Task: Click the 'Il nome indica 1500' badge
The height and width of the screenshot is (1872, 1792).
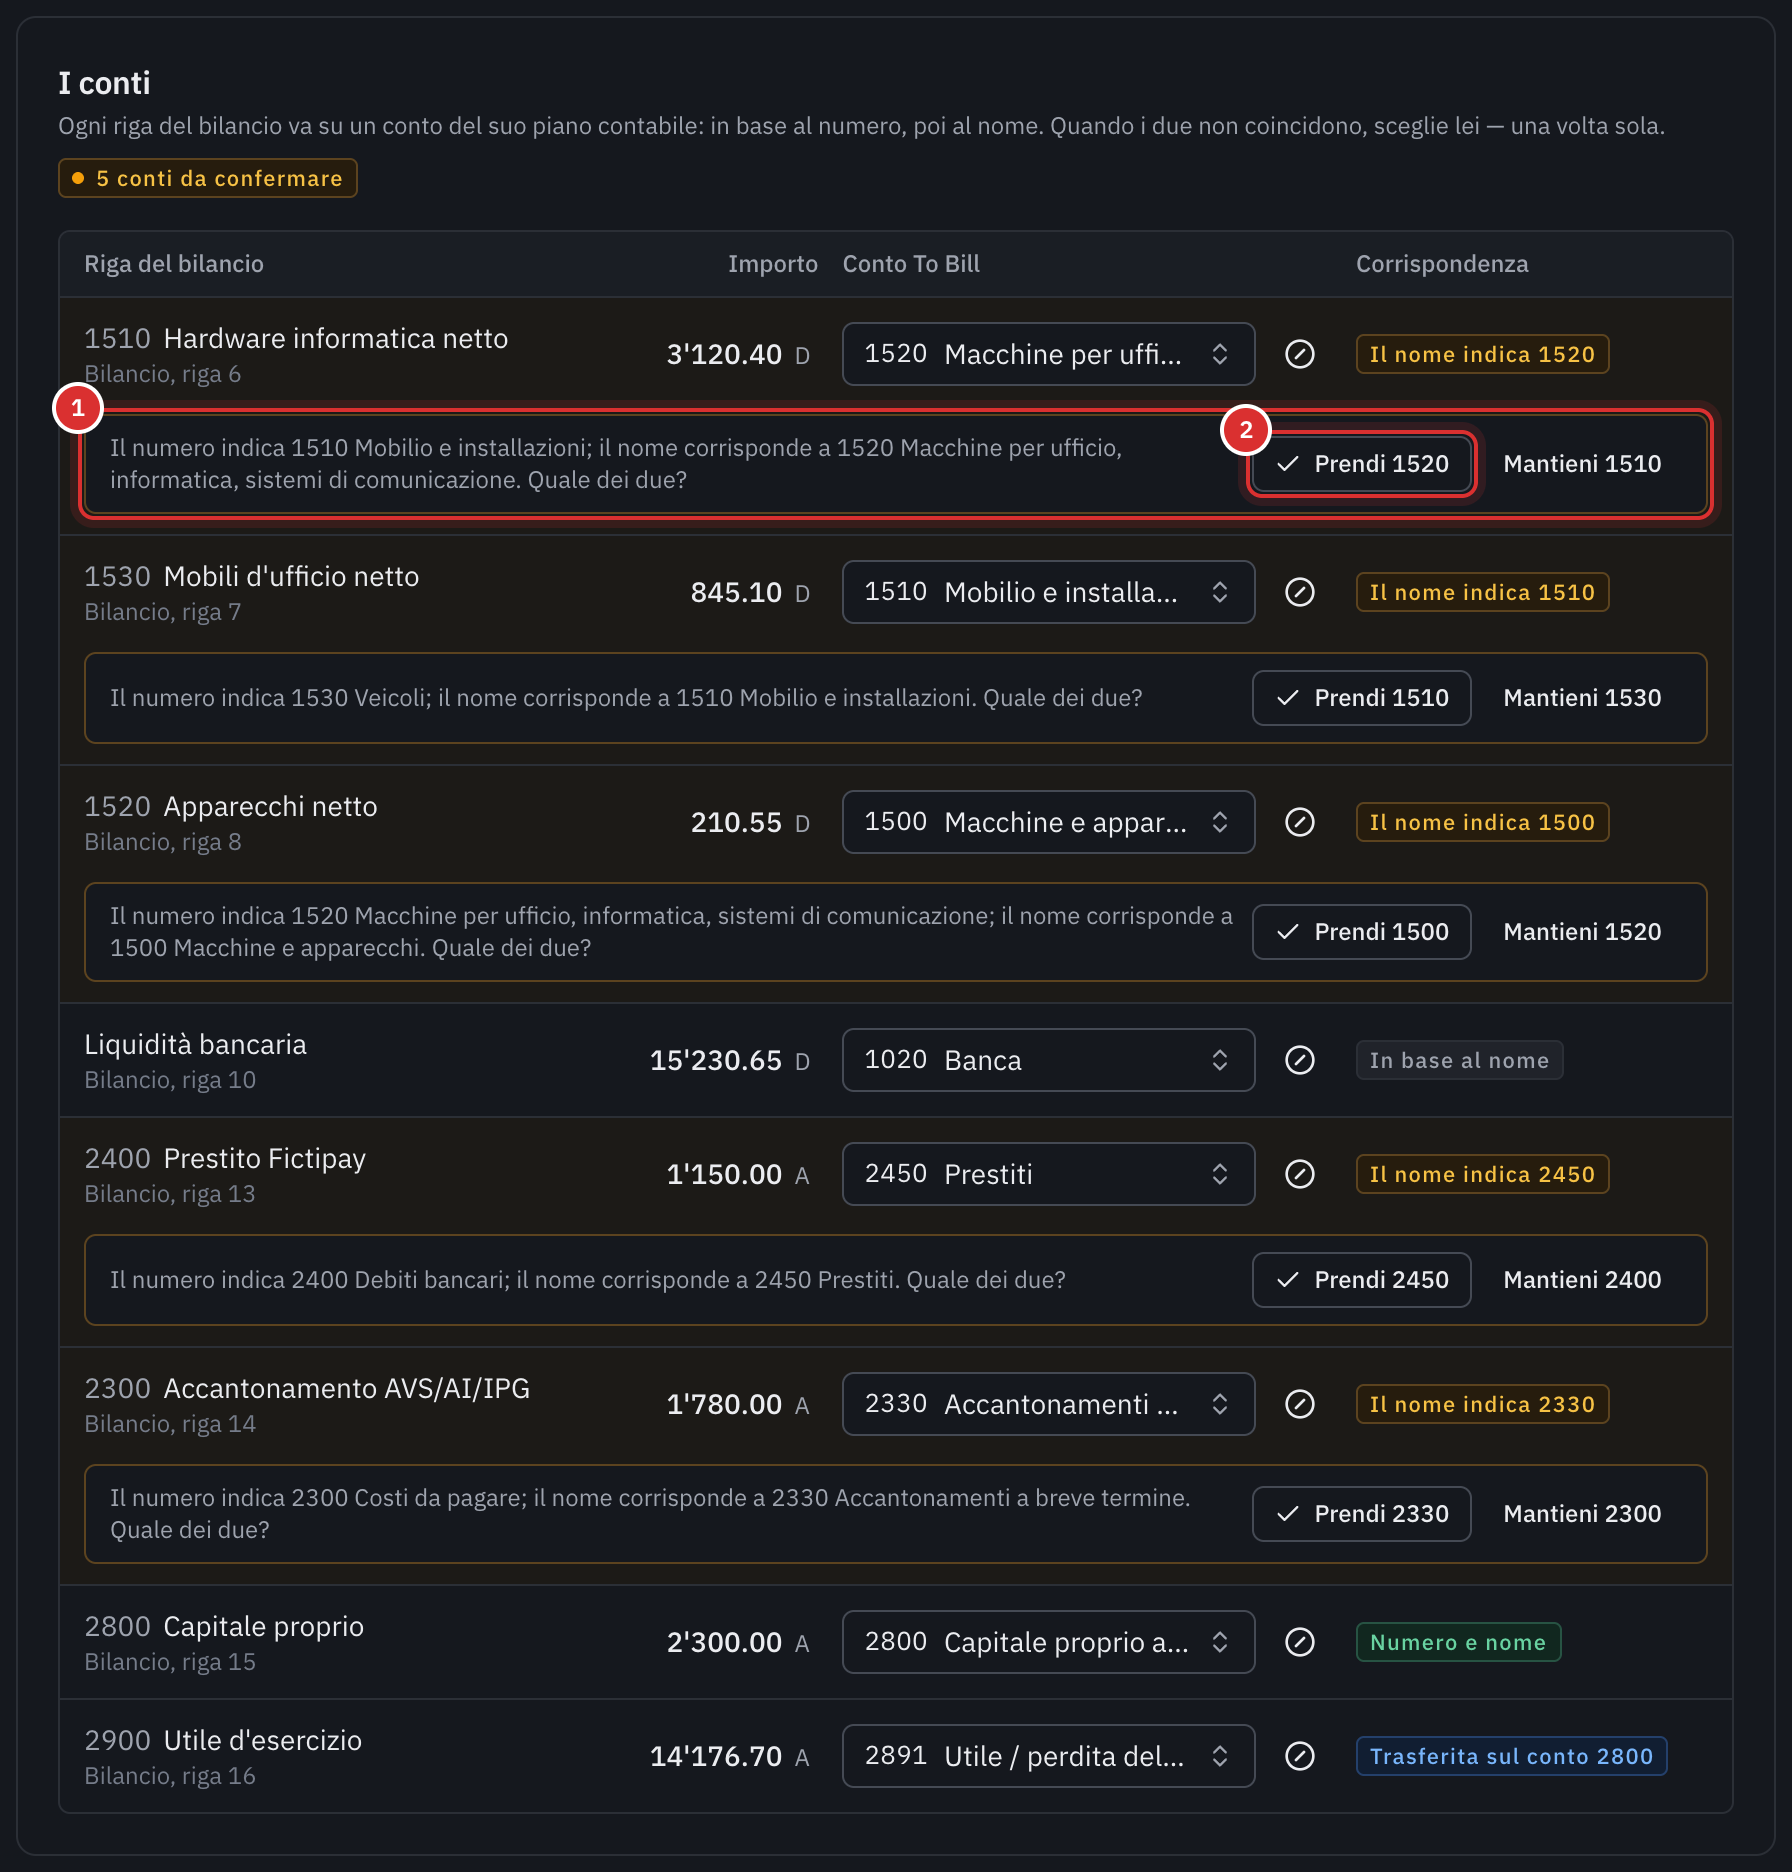Action: tap(1482, 822)
